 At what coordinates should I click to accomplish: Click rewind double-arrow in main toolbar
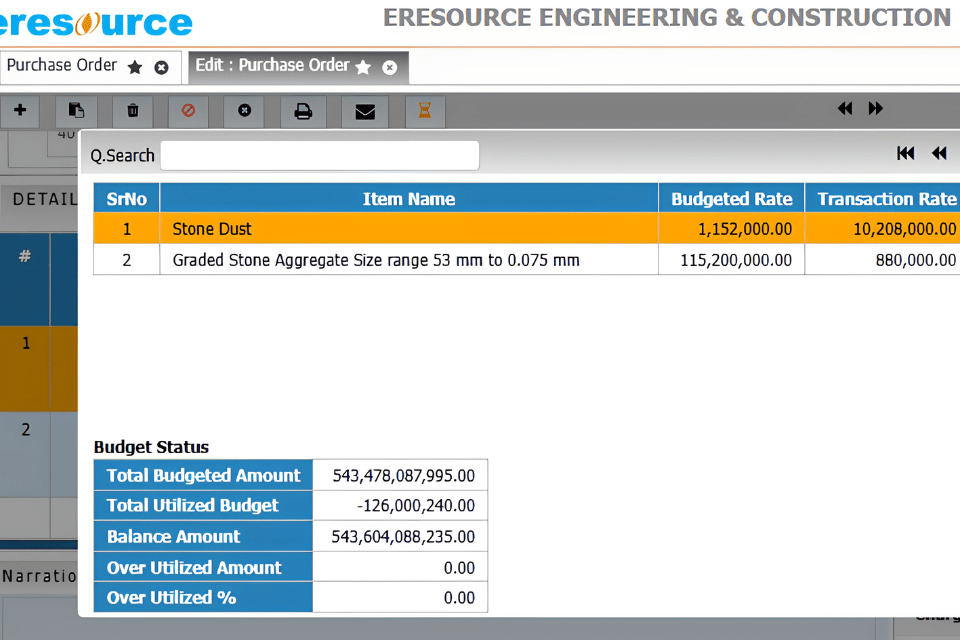coord(845,108)
